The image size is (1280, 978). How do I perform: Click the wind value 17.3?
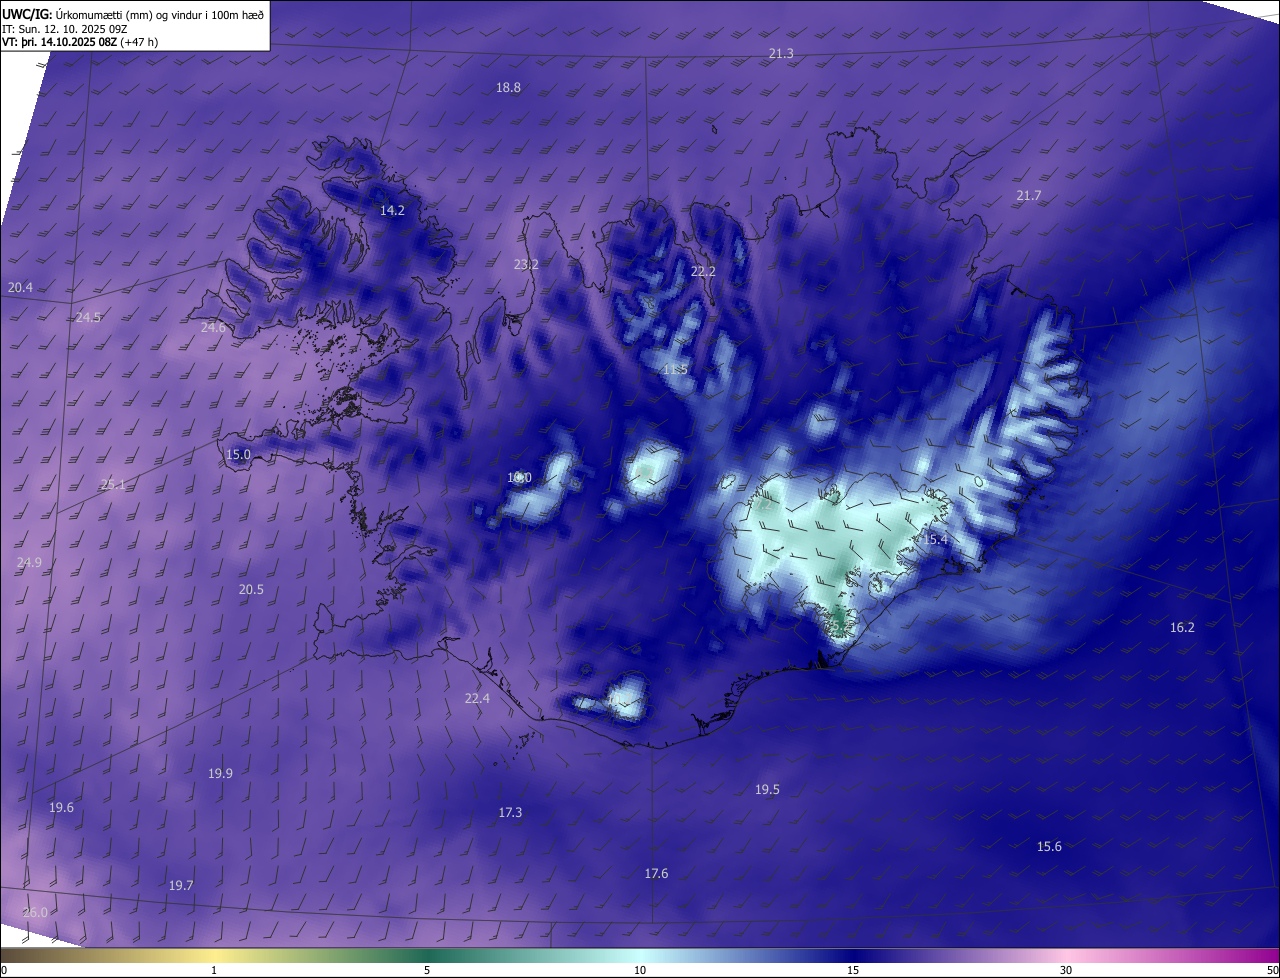click(510, 812)
